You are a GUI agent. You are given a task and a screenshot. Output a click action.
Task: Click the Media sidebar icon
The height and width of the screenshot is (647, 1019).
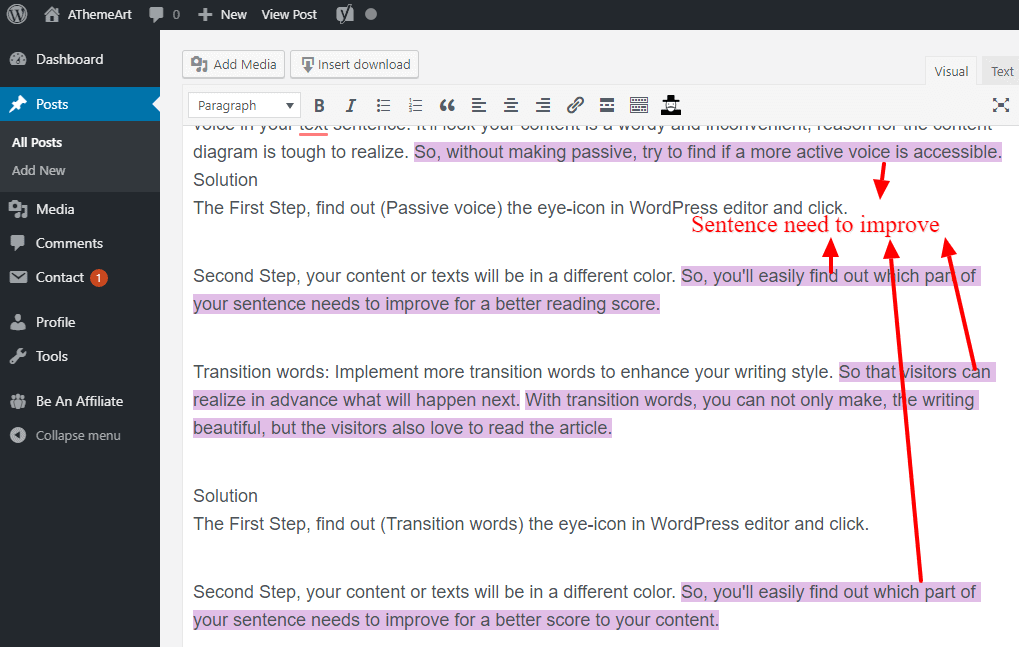(x=18, y=209)
